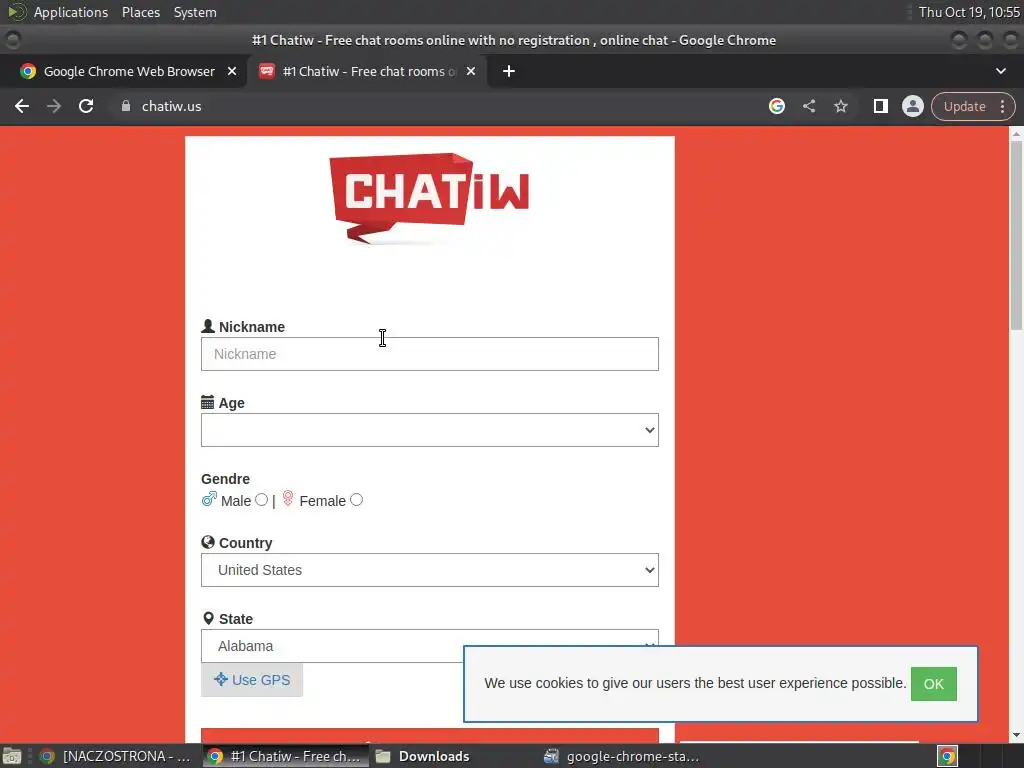Click the clock showing Thu Oct 19, 10:55
The image size is (1024, 768).
coord(968,12)
